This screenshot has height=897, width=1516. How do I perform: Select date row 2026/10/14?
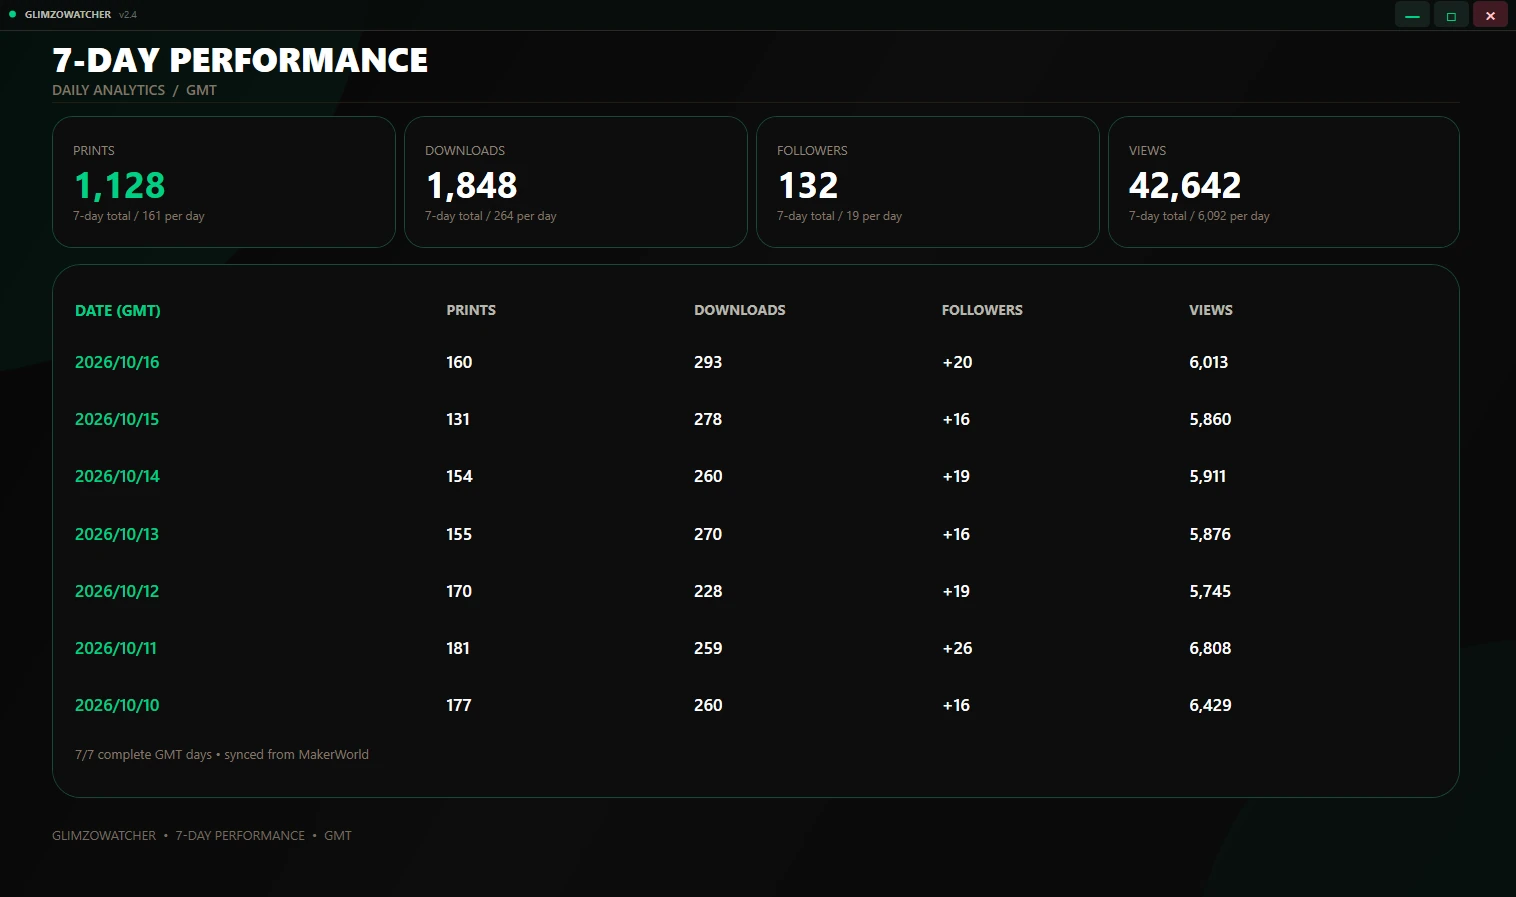[755, 476]
